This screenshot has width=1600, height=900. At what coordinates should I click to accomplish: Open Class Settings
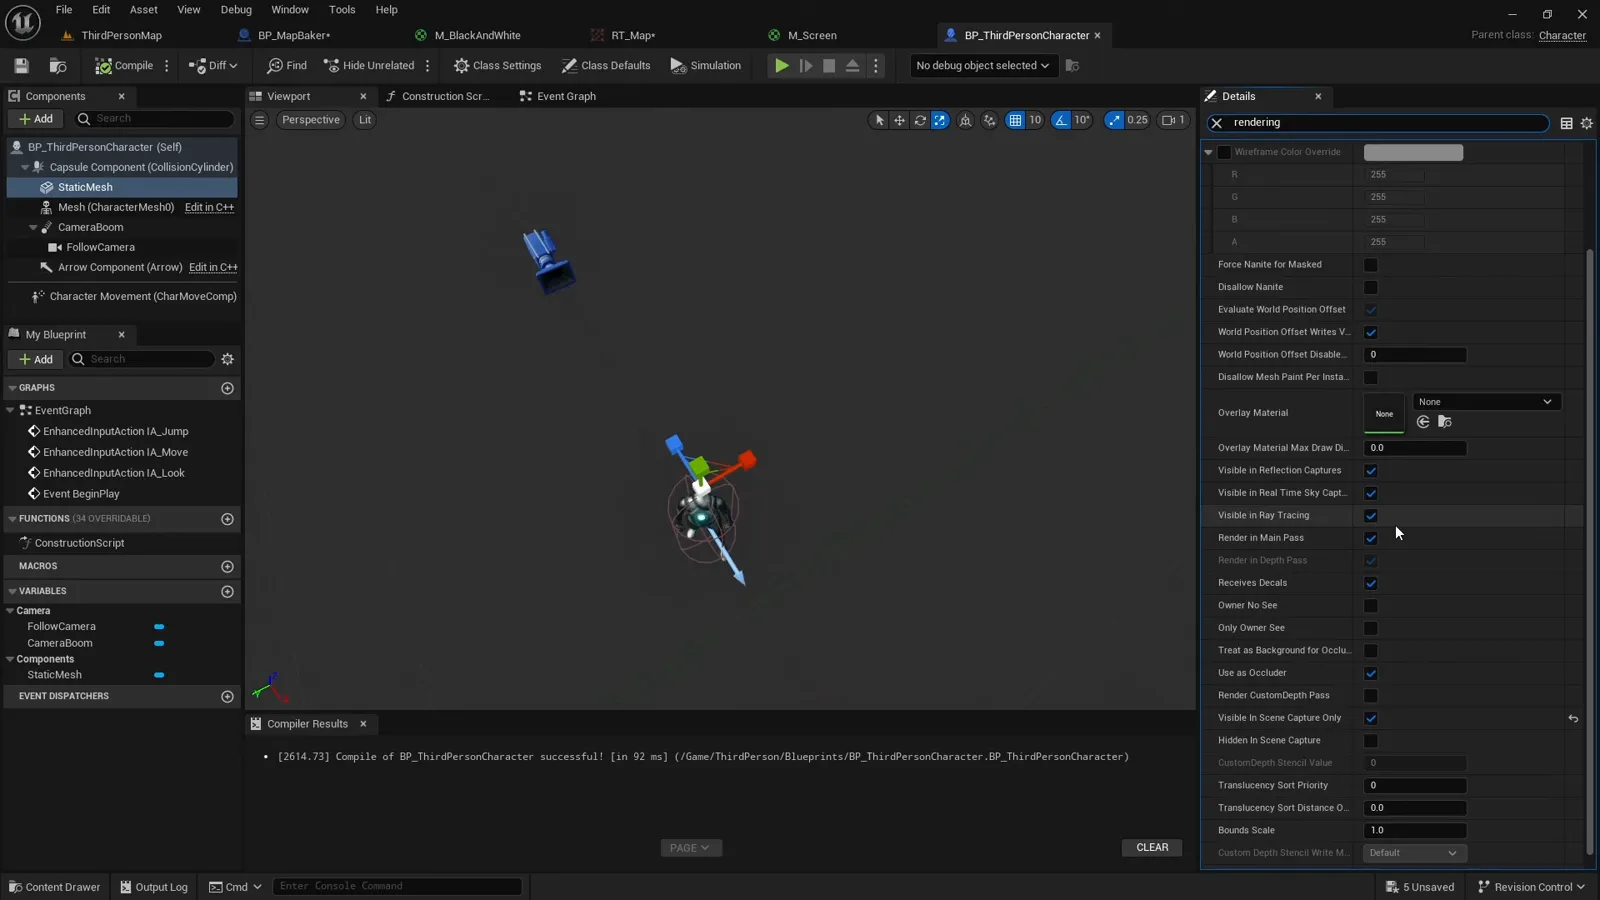point(497,66)
